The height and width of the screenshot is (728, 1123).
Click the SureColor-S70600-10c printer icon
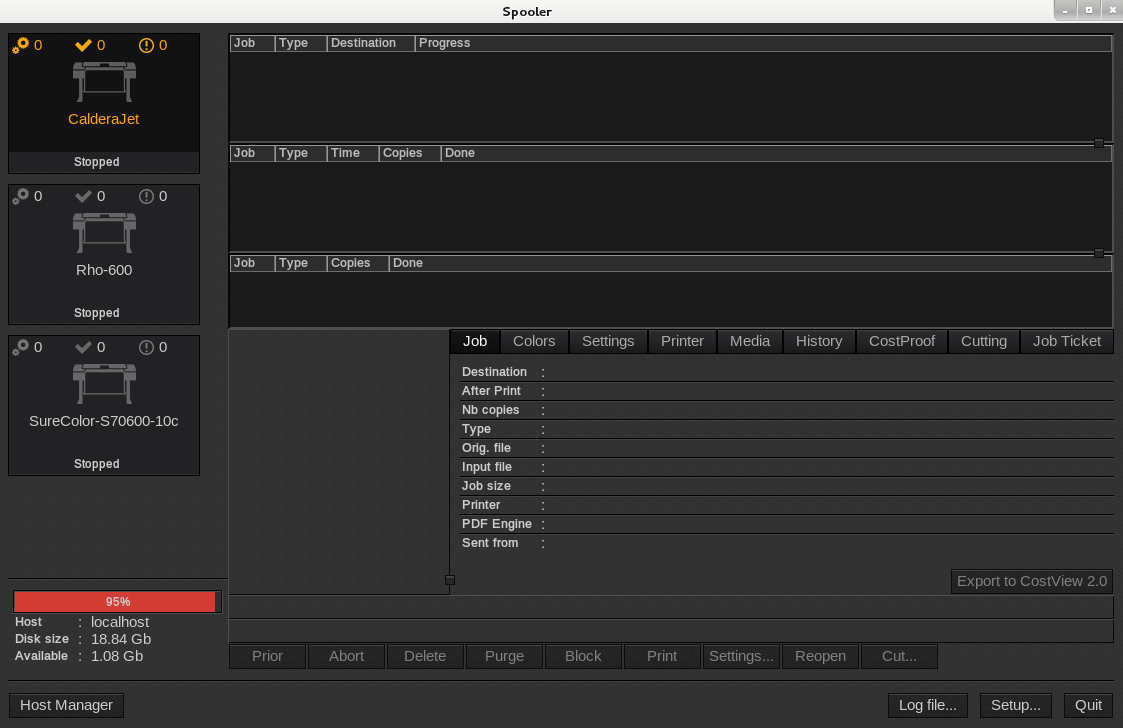[x=104, y=384]
